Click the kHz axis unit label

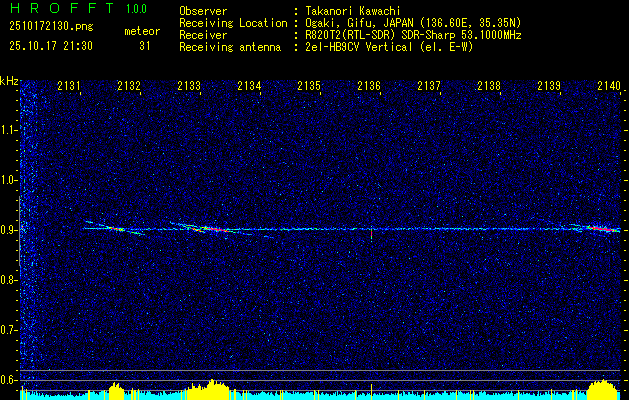pyautogui.click(x=9, y=81)
